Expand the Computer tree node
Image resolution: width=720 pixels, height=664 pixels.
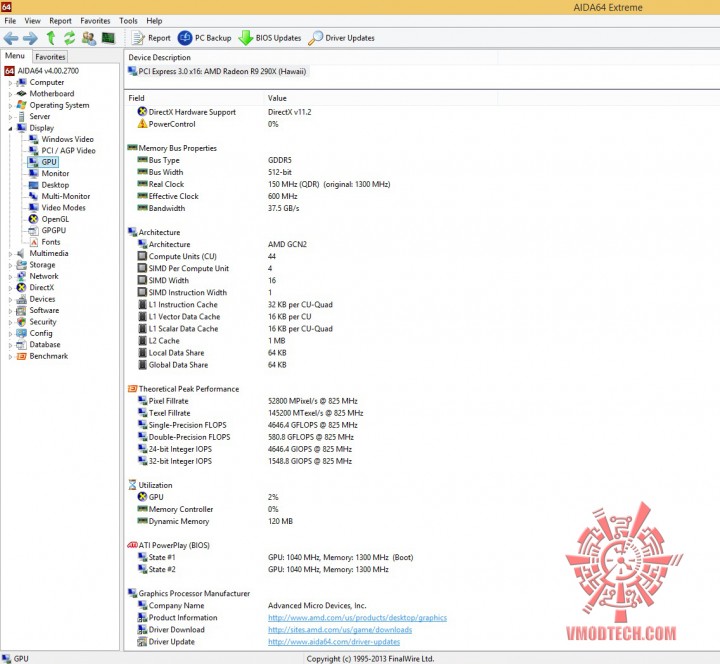click(10, 83)
